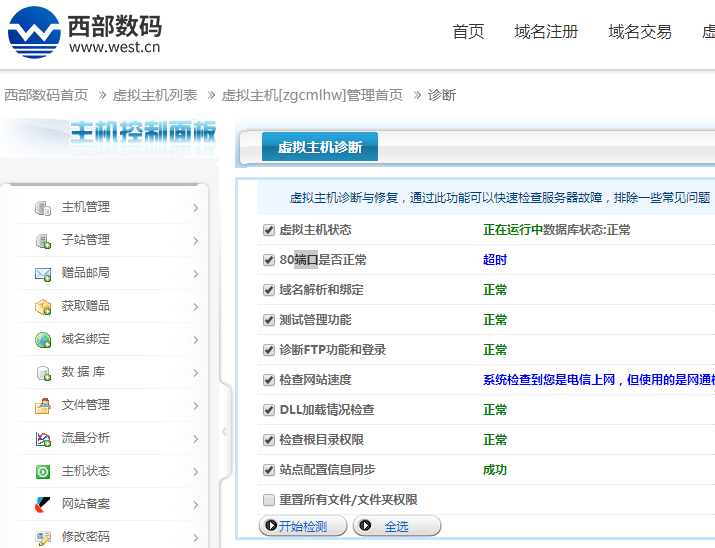This screenshot has width=715, height=548.
Task: Click the 流量分析 chart icon
Action: pyautogui.click(x=43, y=439)
